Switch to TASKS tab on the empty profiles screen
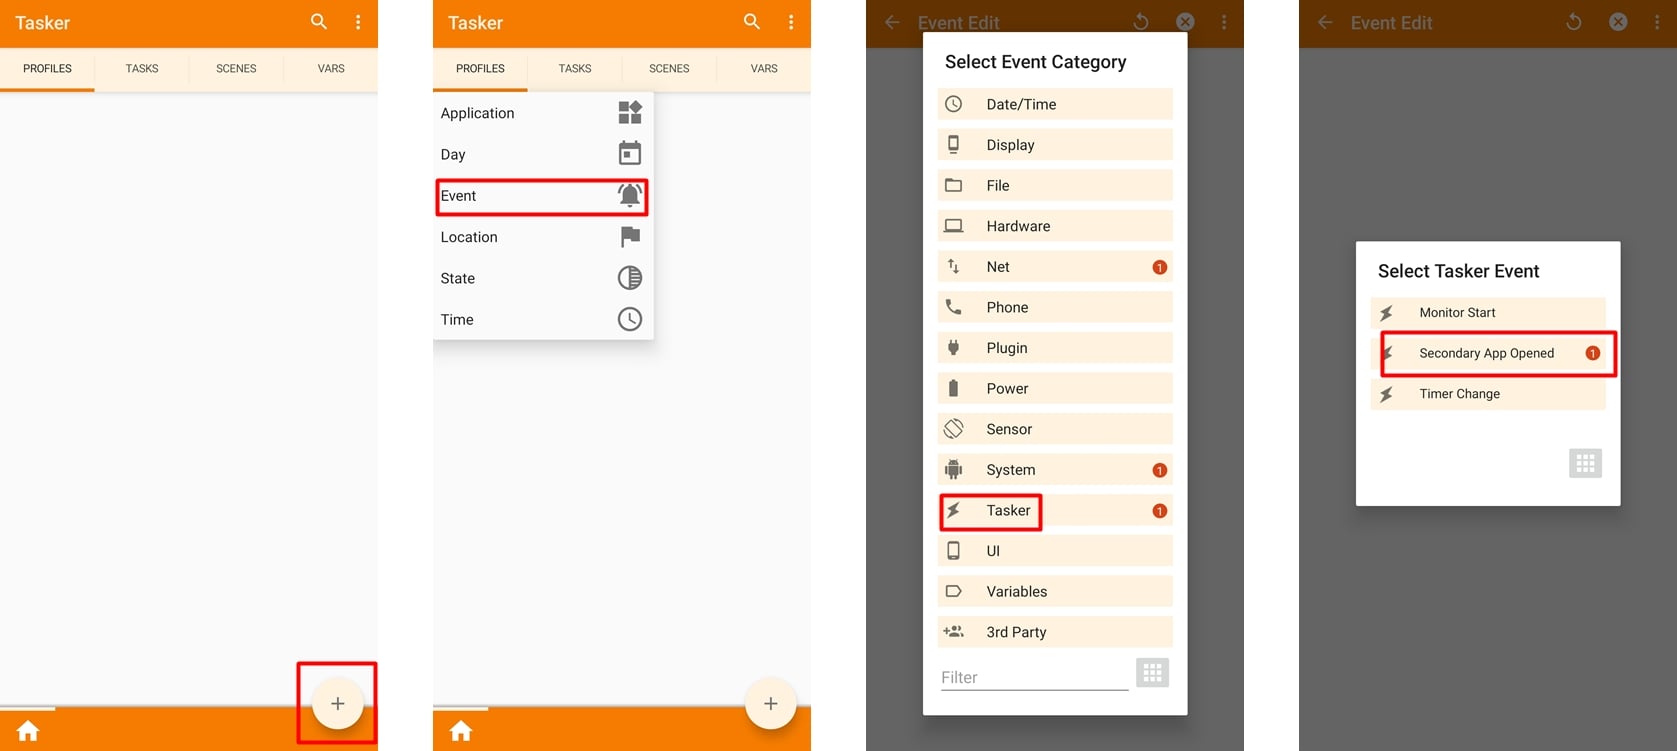This screenshot has height=751, width=1677. coord(142,69)
